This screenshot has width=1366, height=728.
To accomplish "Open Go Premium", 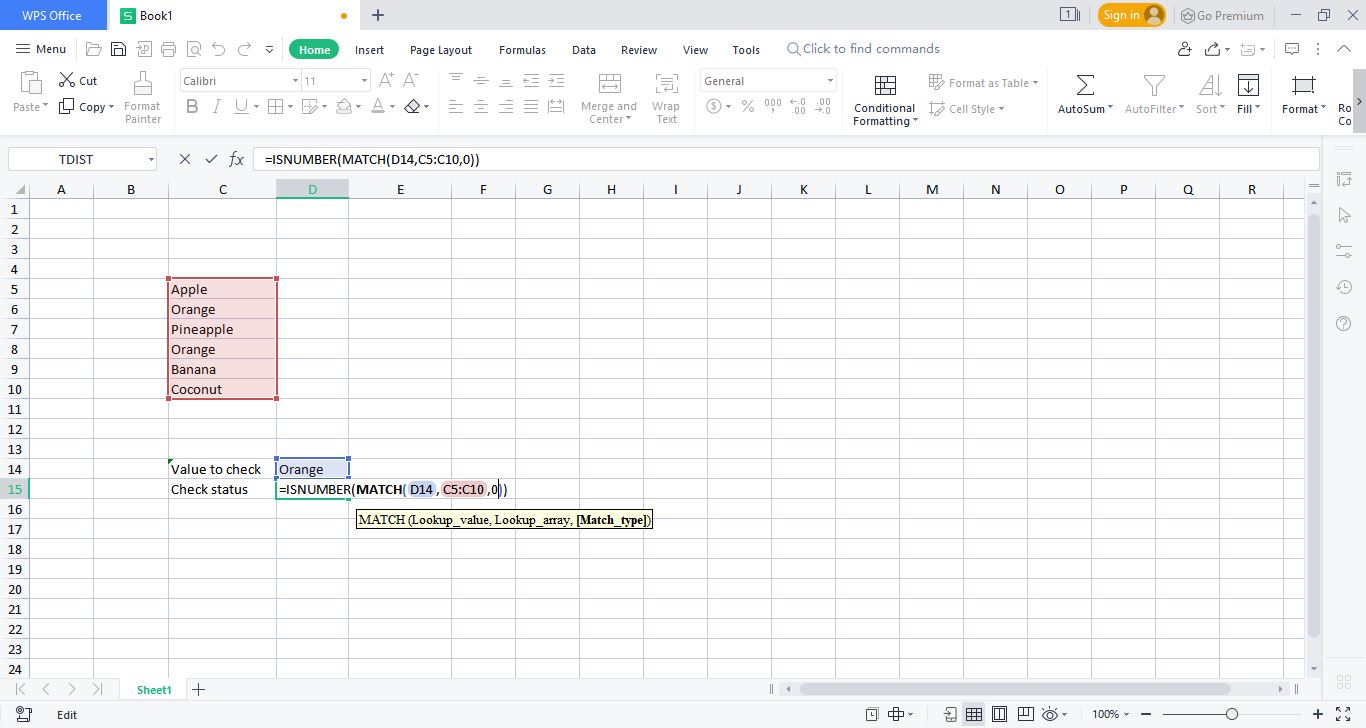I will coord(1222,15).
